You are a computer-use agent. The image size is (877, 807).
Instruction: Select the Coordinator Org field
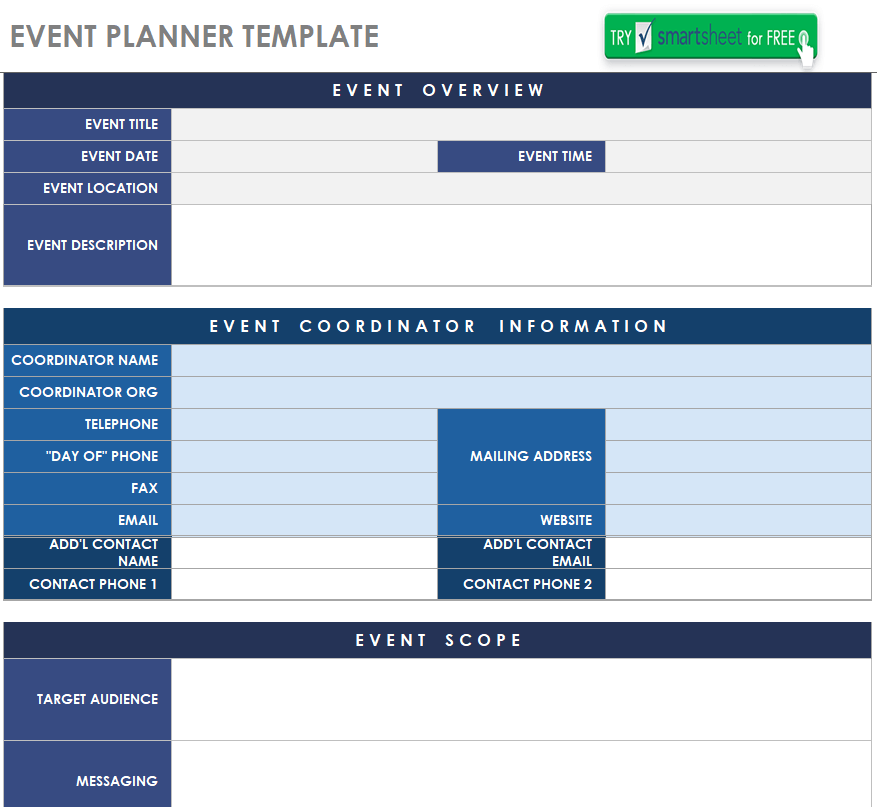tap(521, 393)
